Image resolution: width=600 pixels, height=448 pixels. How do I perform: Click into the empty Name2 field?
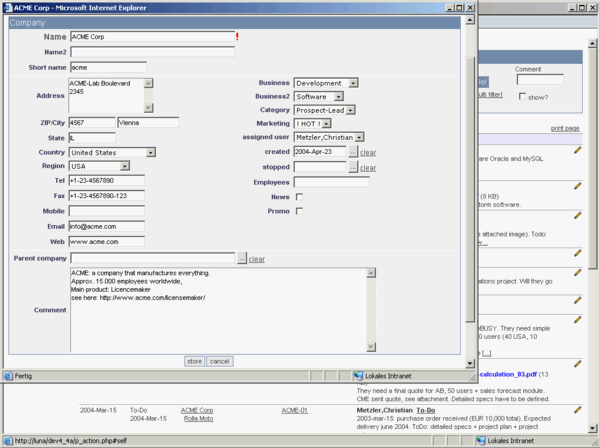click(x=152, y=52)
